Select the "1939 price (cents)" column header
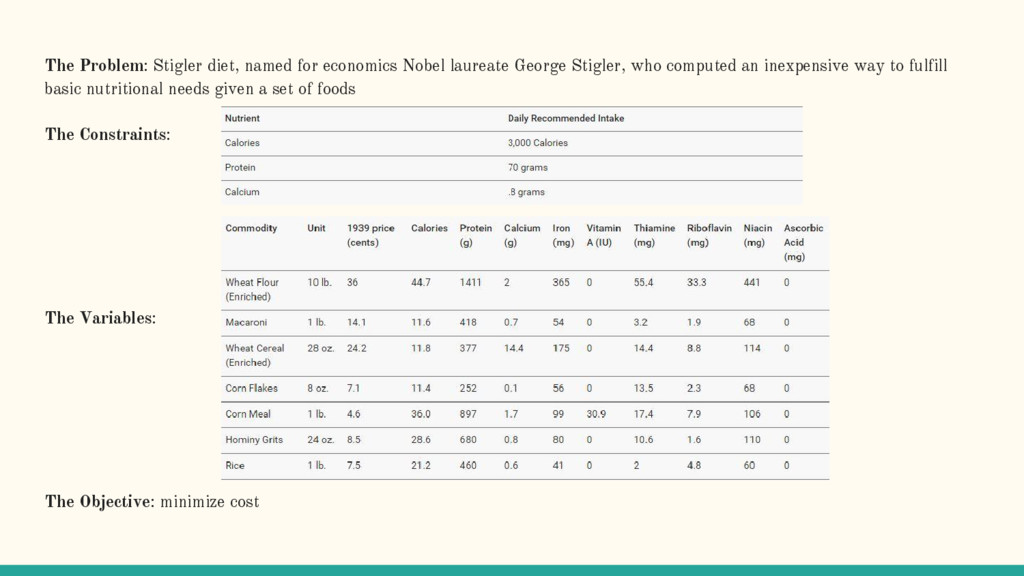The image size is (1024, 576). pyautogui.click(x=370, y=235)
